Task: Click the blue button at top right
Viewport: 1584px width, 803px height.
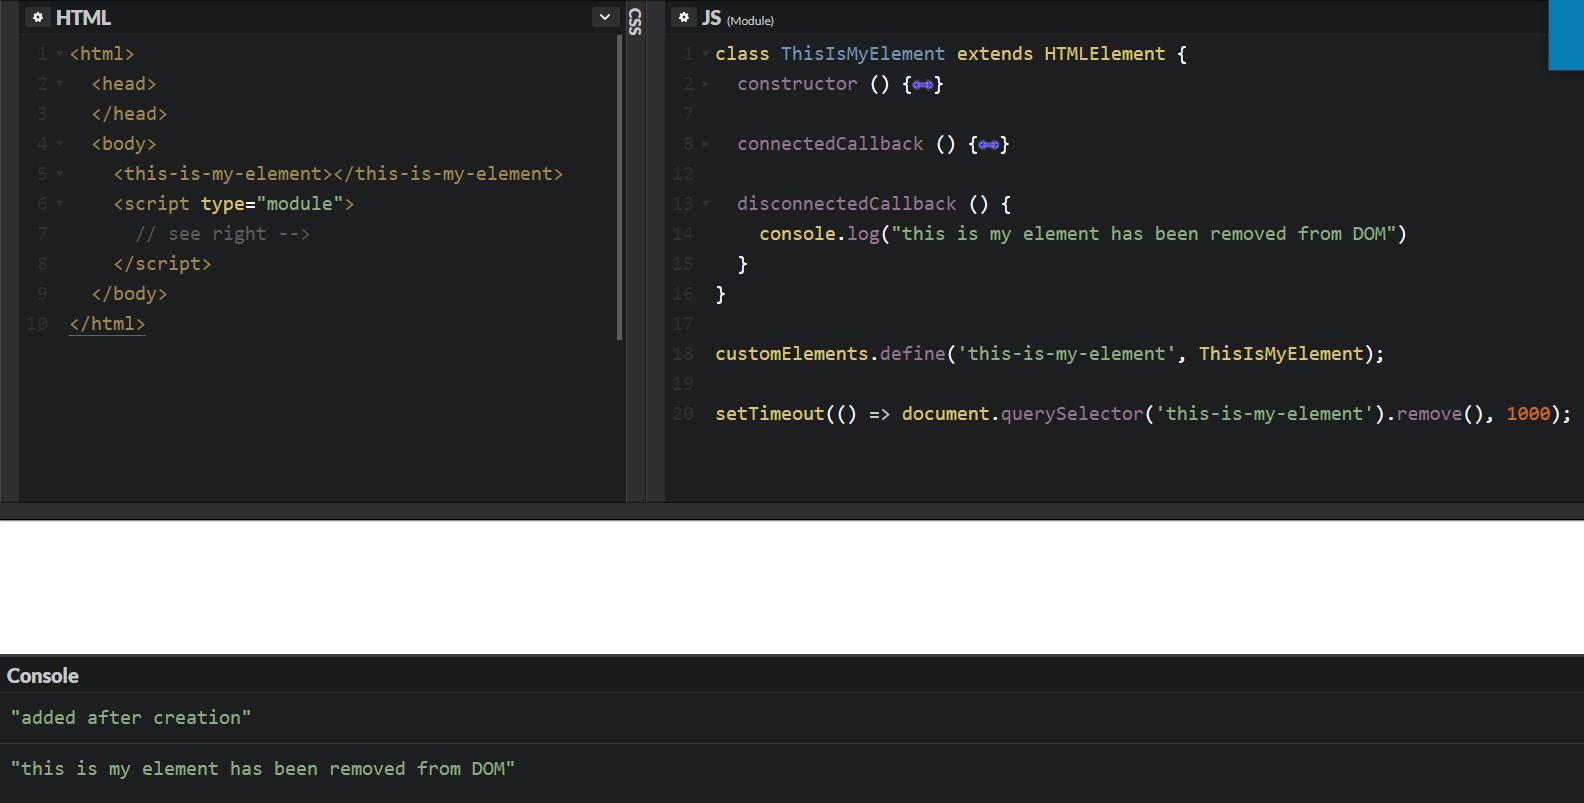Action: (x=1566, y=35)
